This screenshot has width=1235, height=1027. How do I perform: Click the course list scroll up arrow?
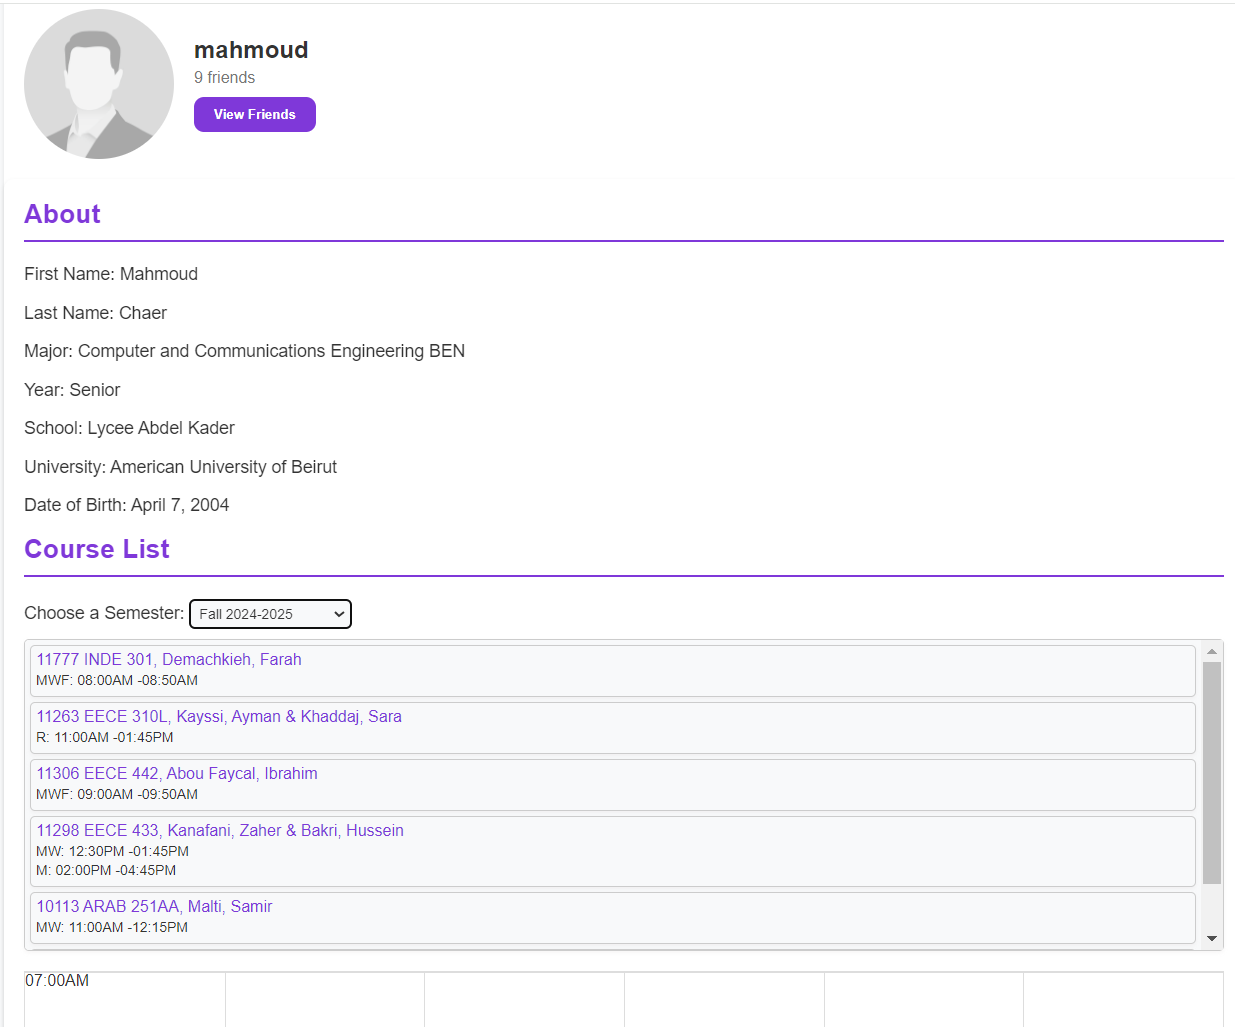1212,651
